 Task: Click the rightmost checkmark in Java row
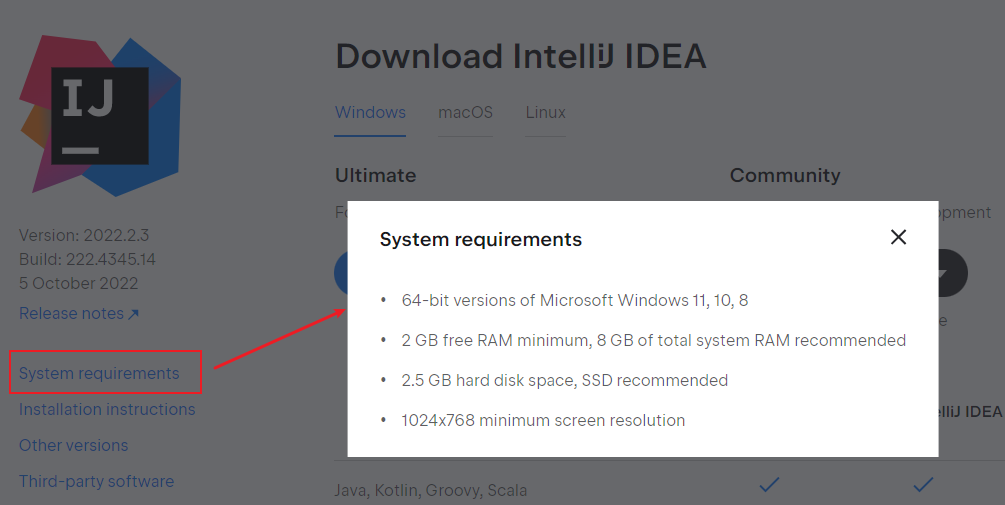pos(923,485)
